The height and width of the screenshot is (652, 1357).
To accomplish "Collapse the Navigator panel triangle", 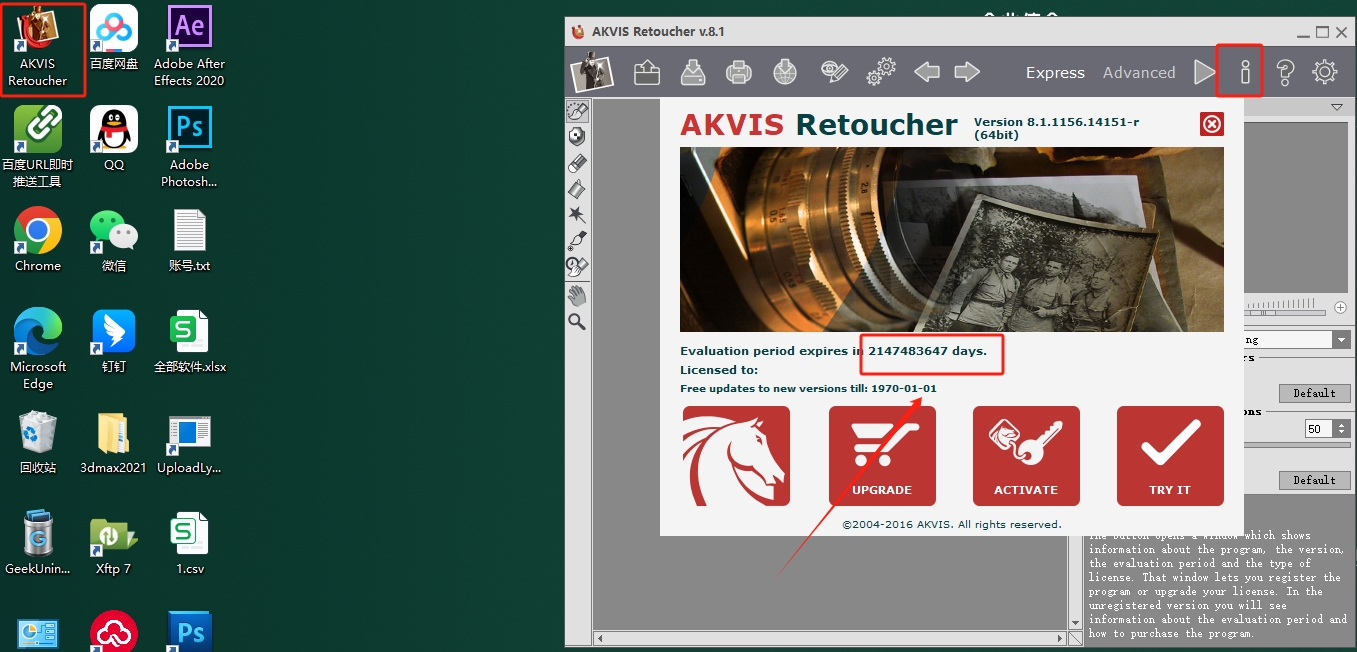I will [1337, 107].
